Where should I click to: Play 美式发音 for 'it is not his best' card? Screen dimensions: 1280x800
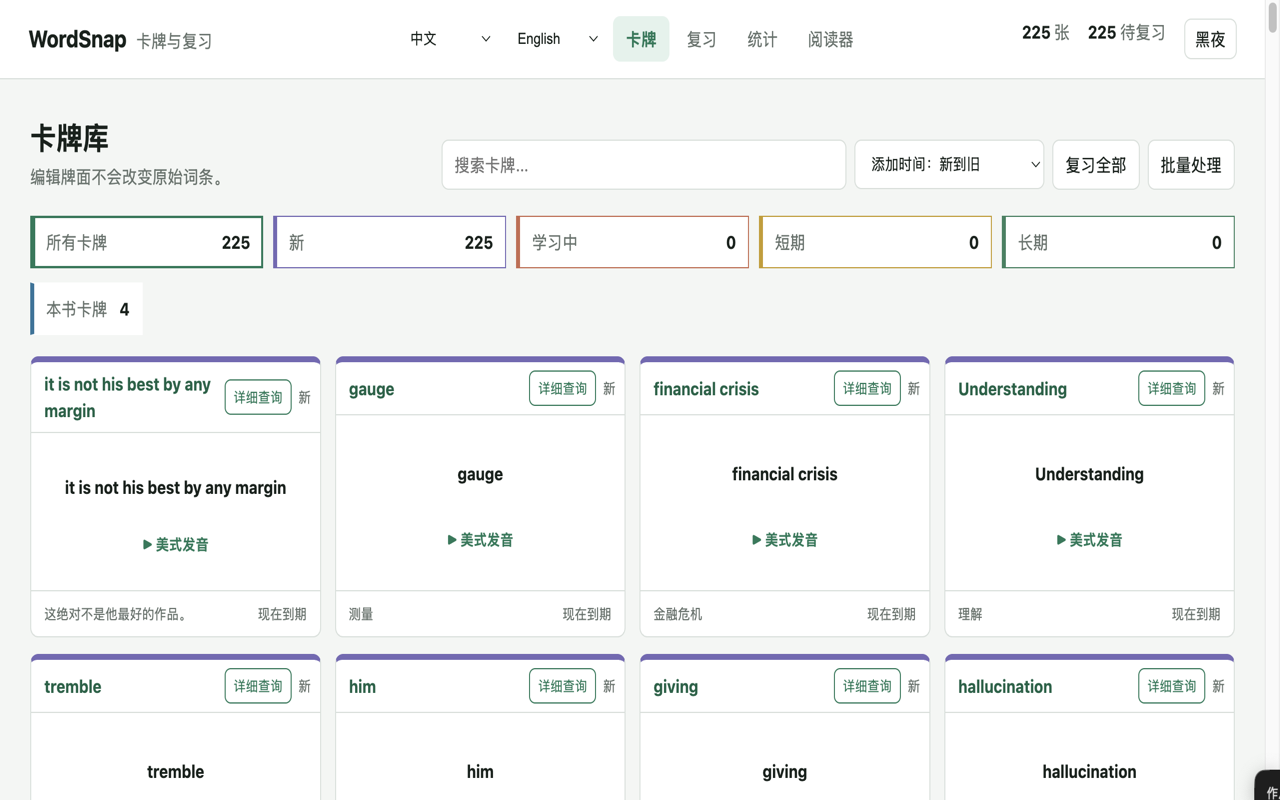click(176, 545)
